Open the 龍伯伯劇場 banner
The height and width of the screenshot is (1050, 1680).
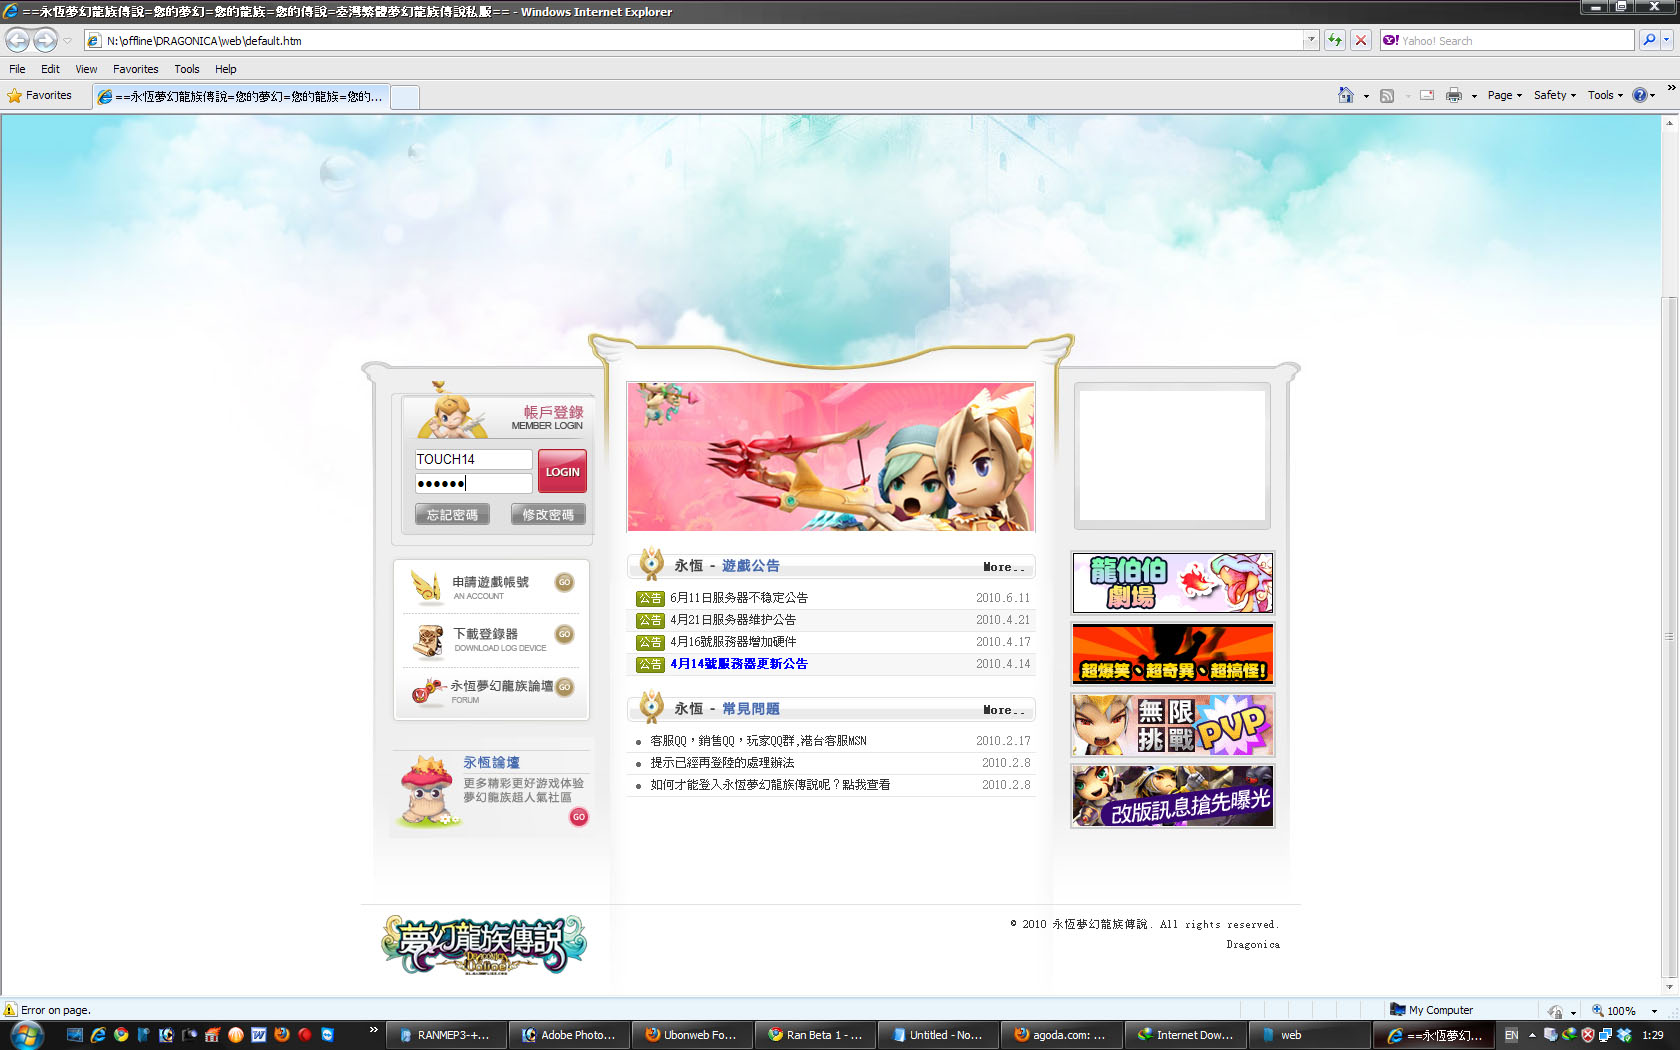[x=1173, y=583]
